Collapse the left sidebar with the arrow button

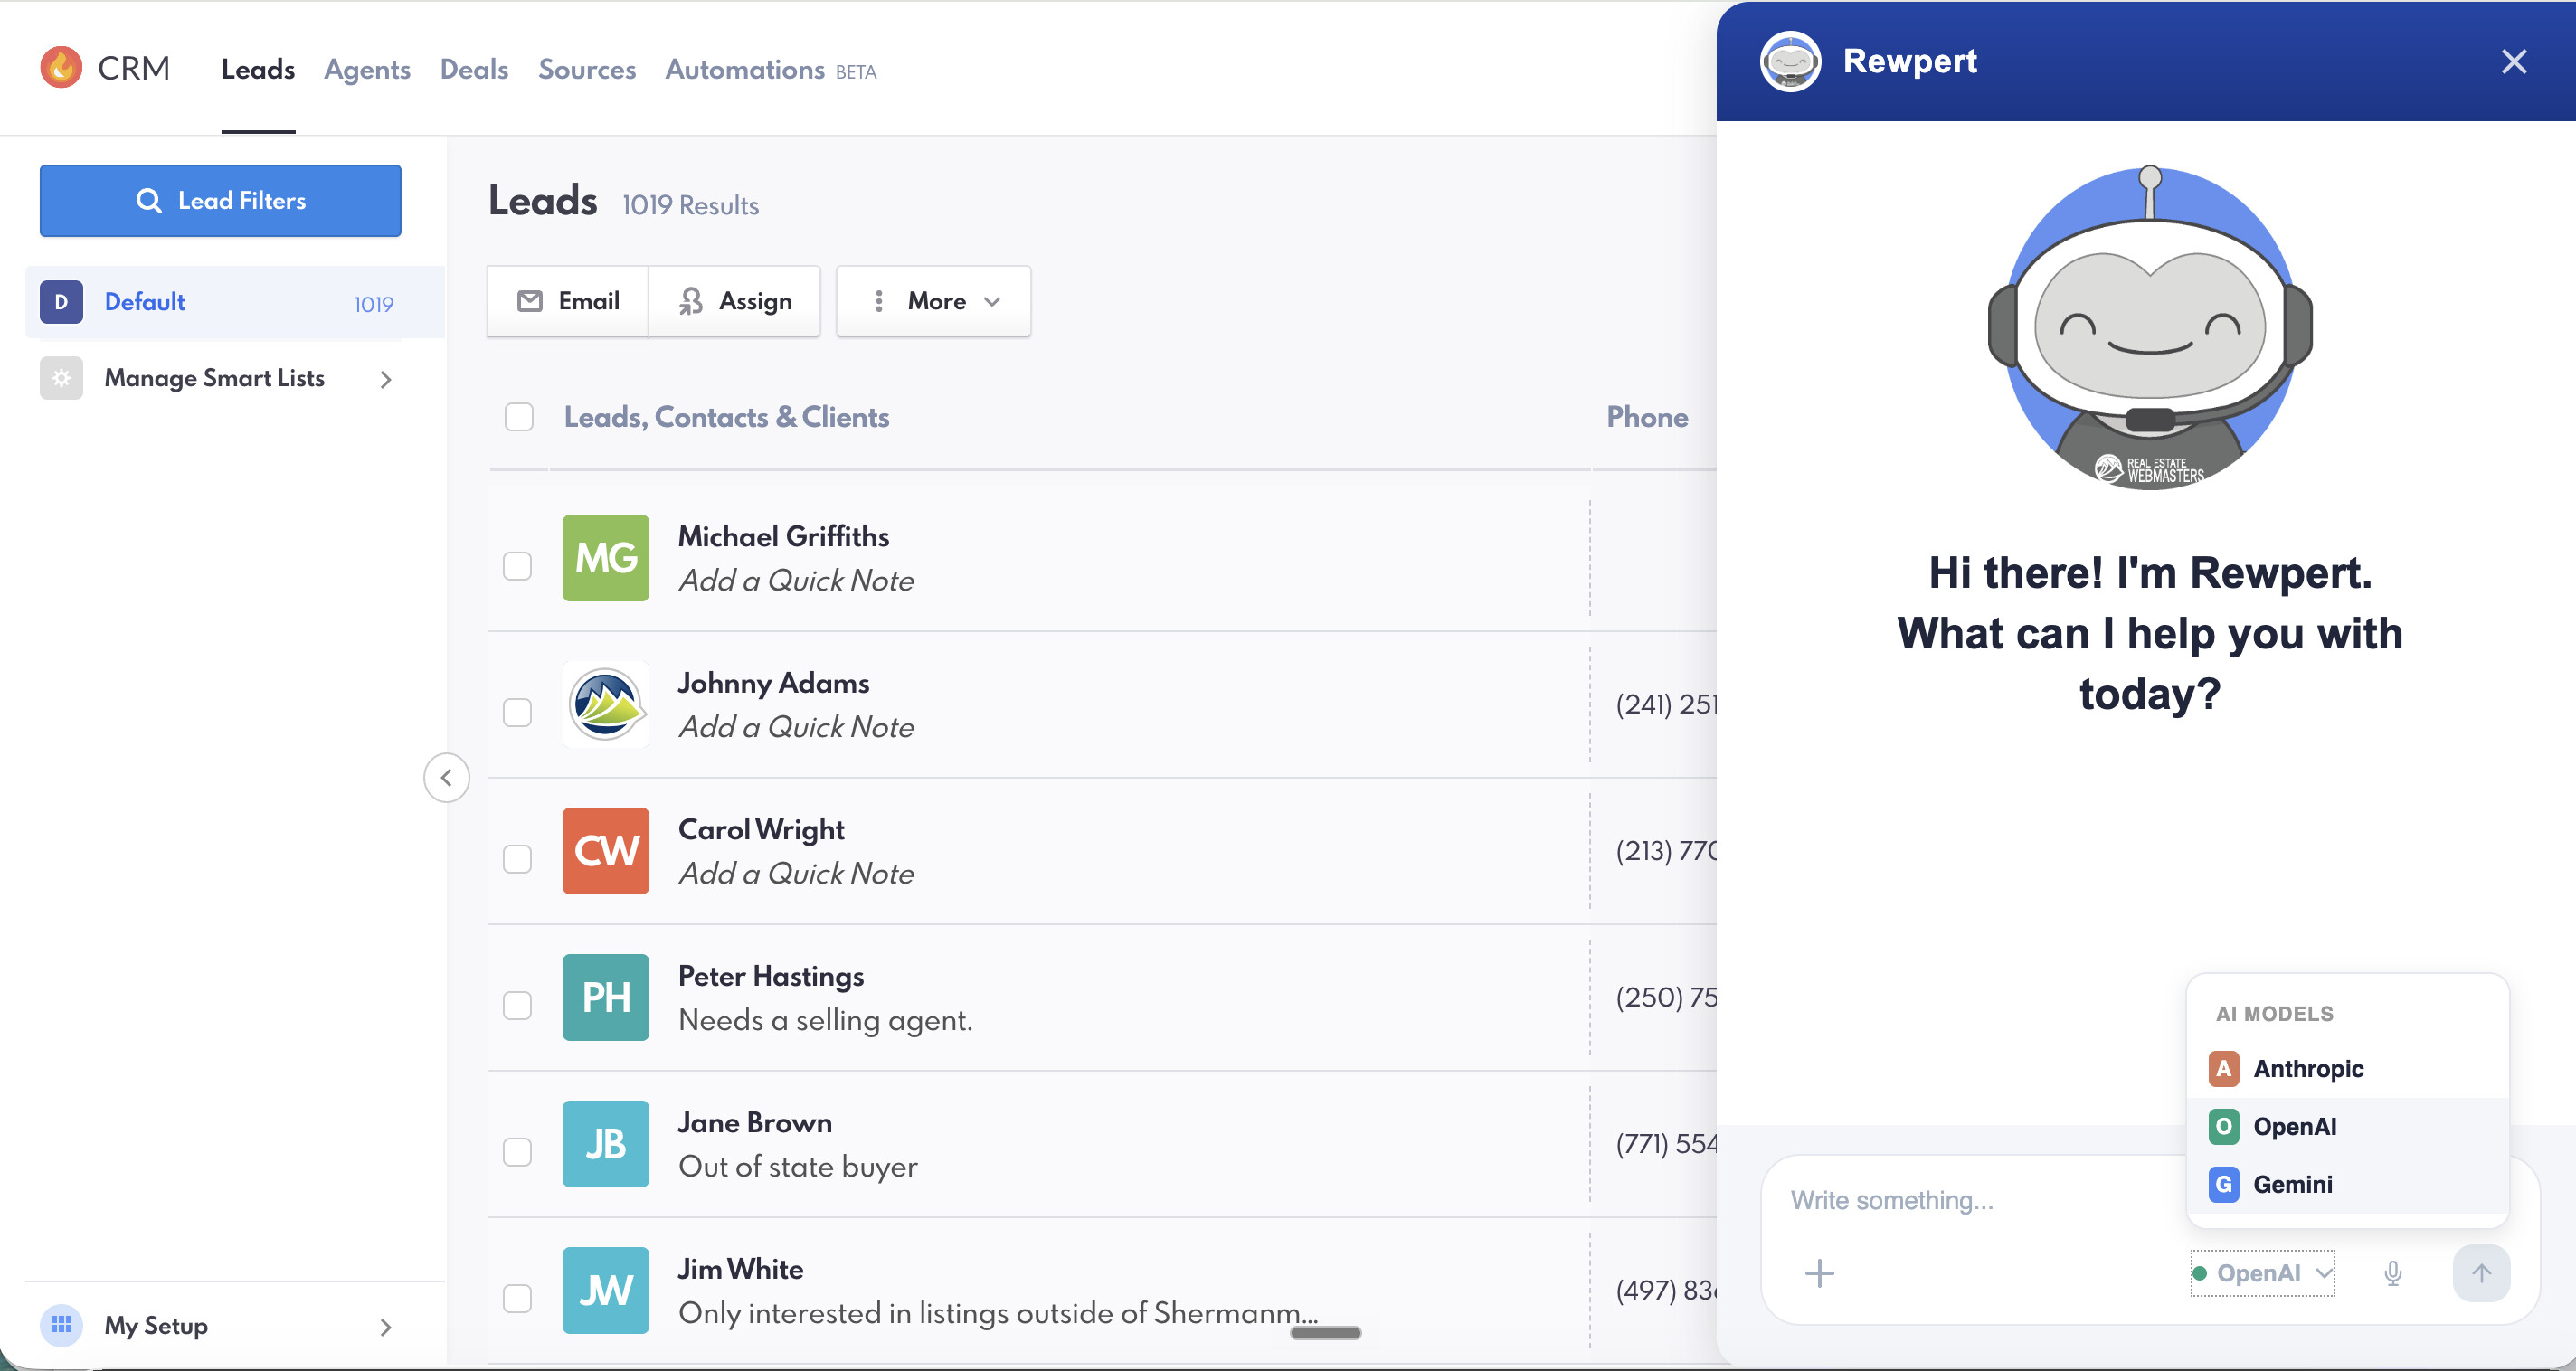pos(446,778)
